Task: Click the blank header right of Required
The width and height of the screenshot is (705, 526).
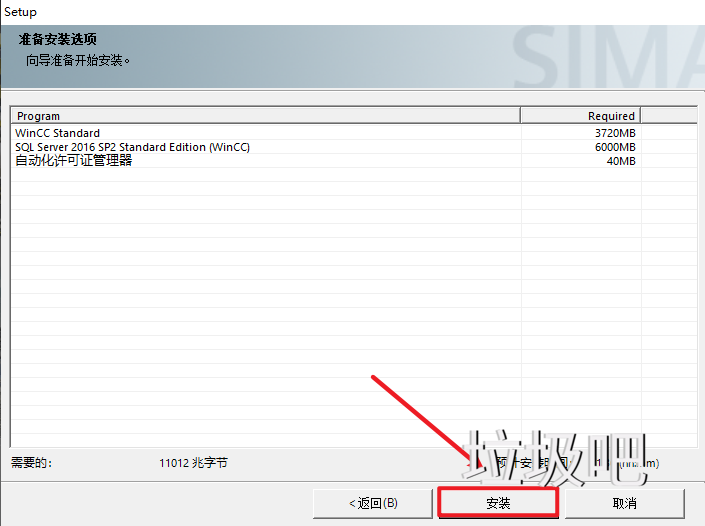Action: pyautogui.click(x=667, y=116)
